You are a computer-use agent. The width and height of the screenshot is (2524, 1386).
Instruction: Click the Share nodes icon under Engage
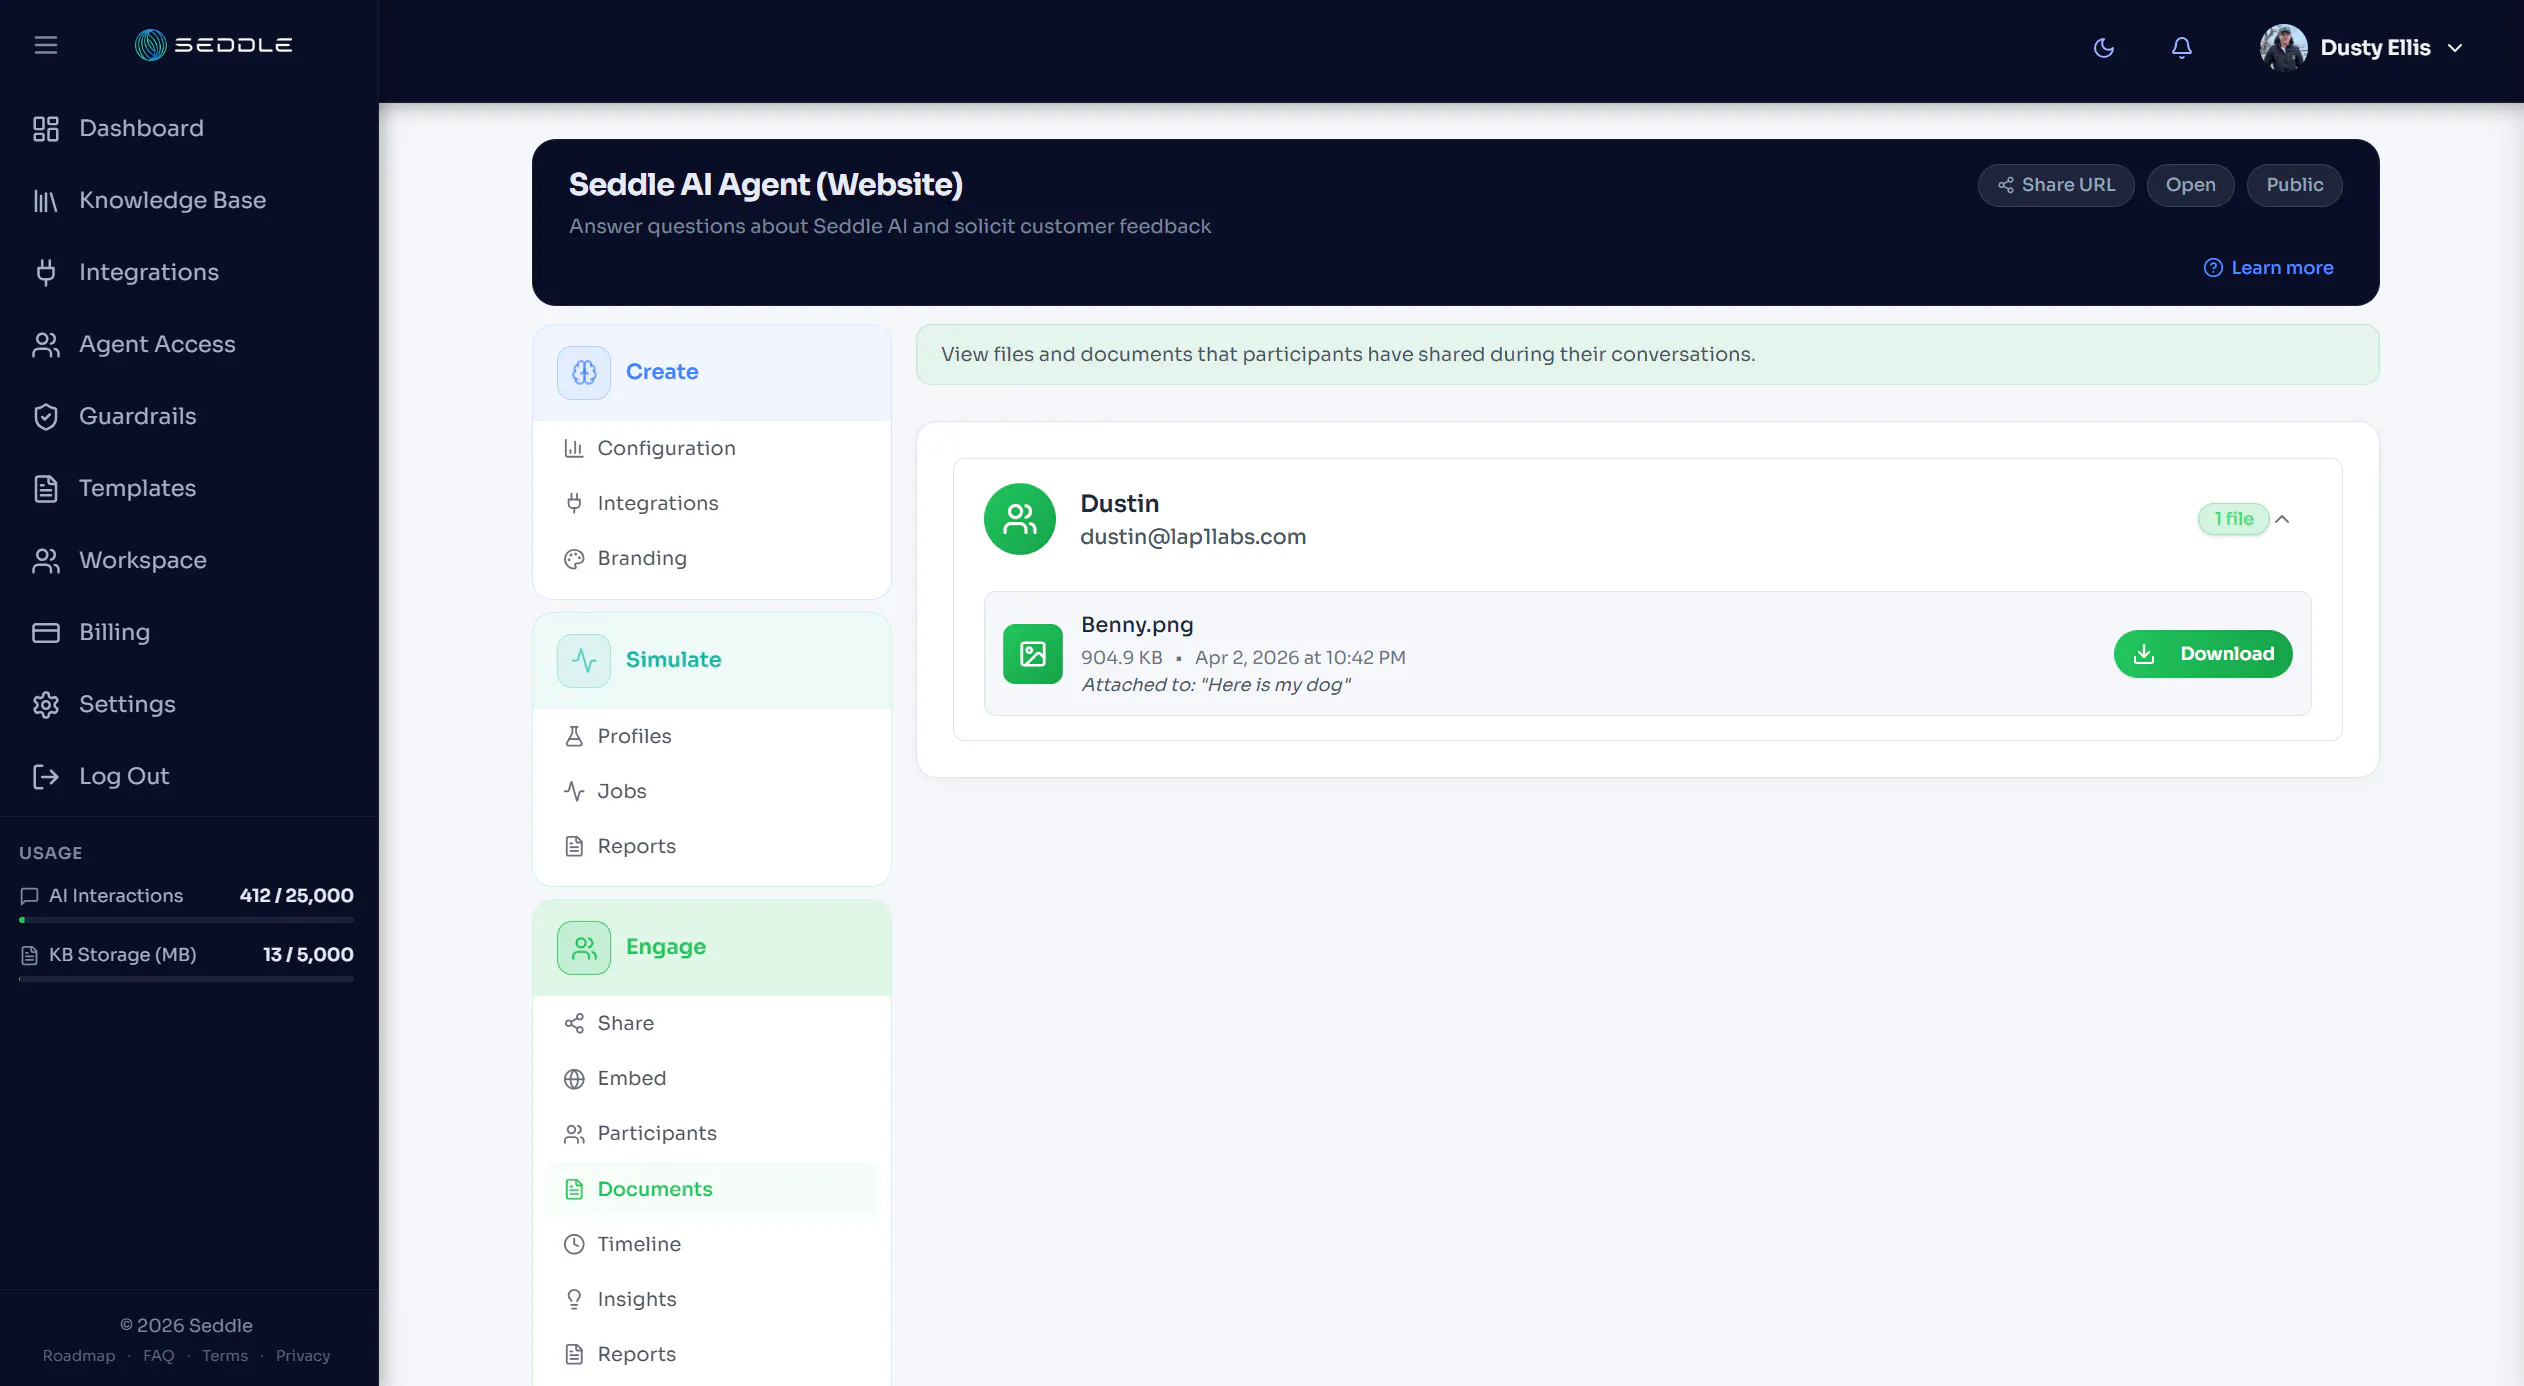pos(574,1023)
